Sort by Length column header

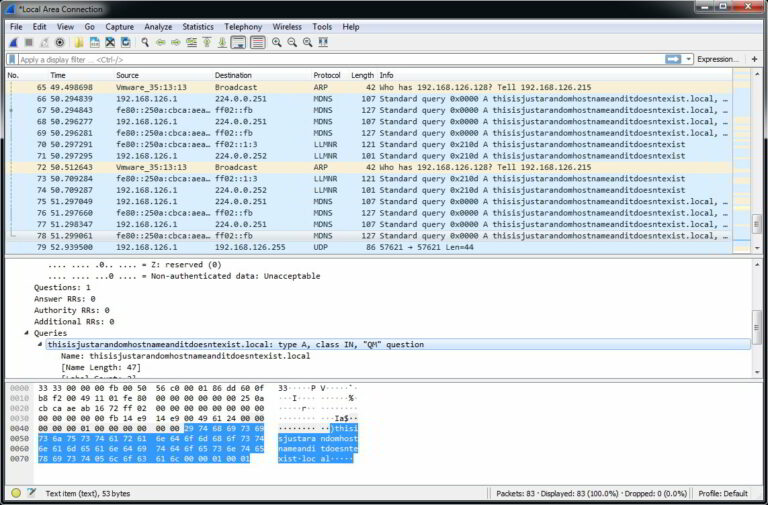tap(362, 75)
